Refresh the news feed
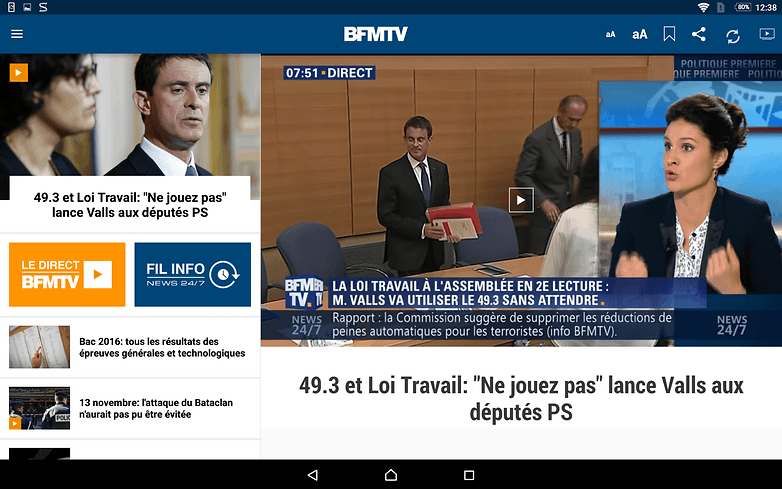The image size is (782, 489). pyautogui.click(x=733, y=36)
